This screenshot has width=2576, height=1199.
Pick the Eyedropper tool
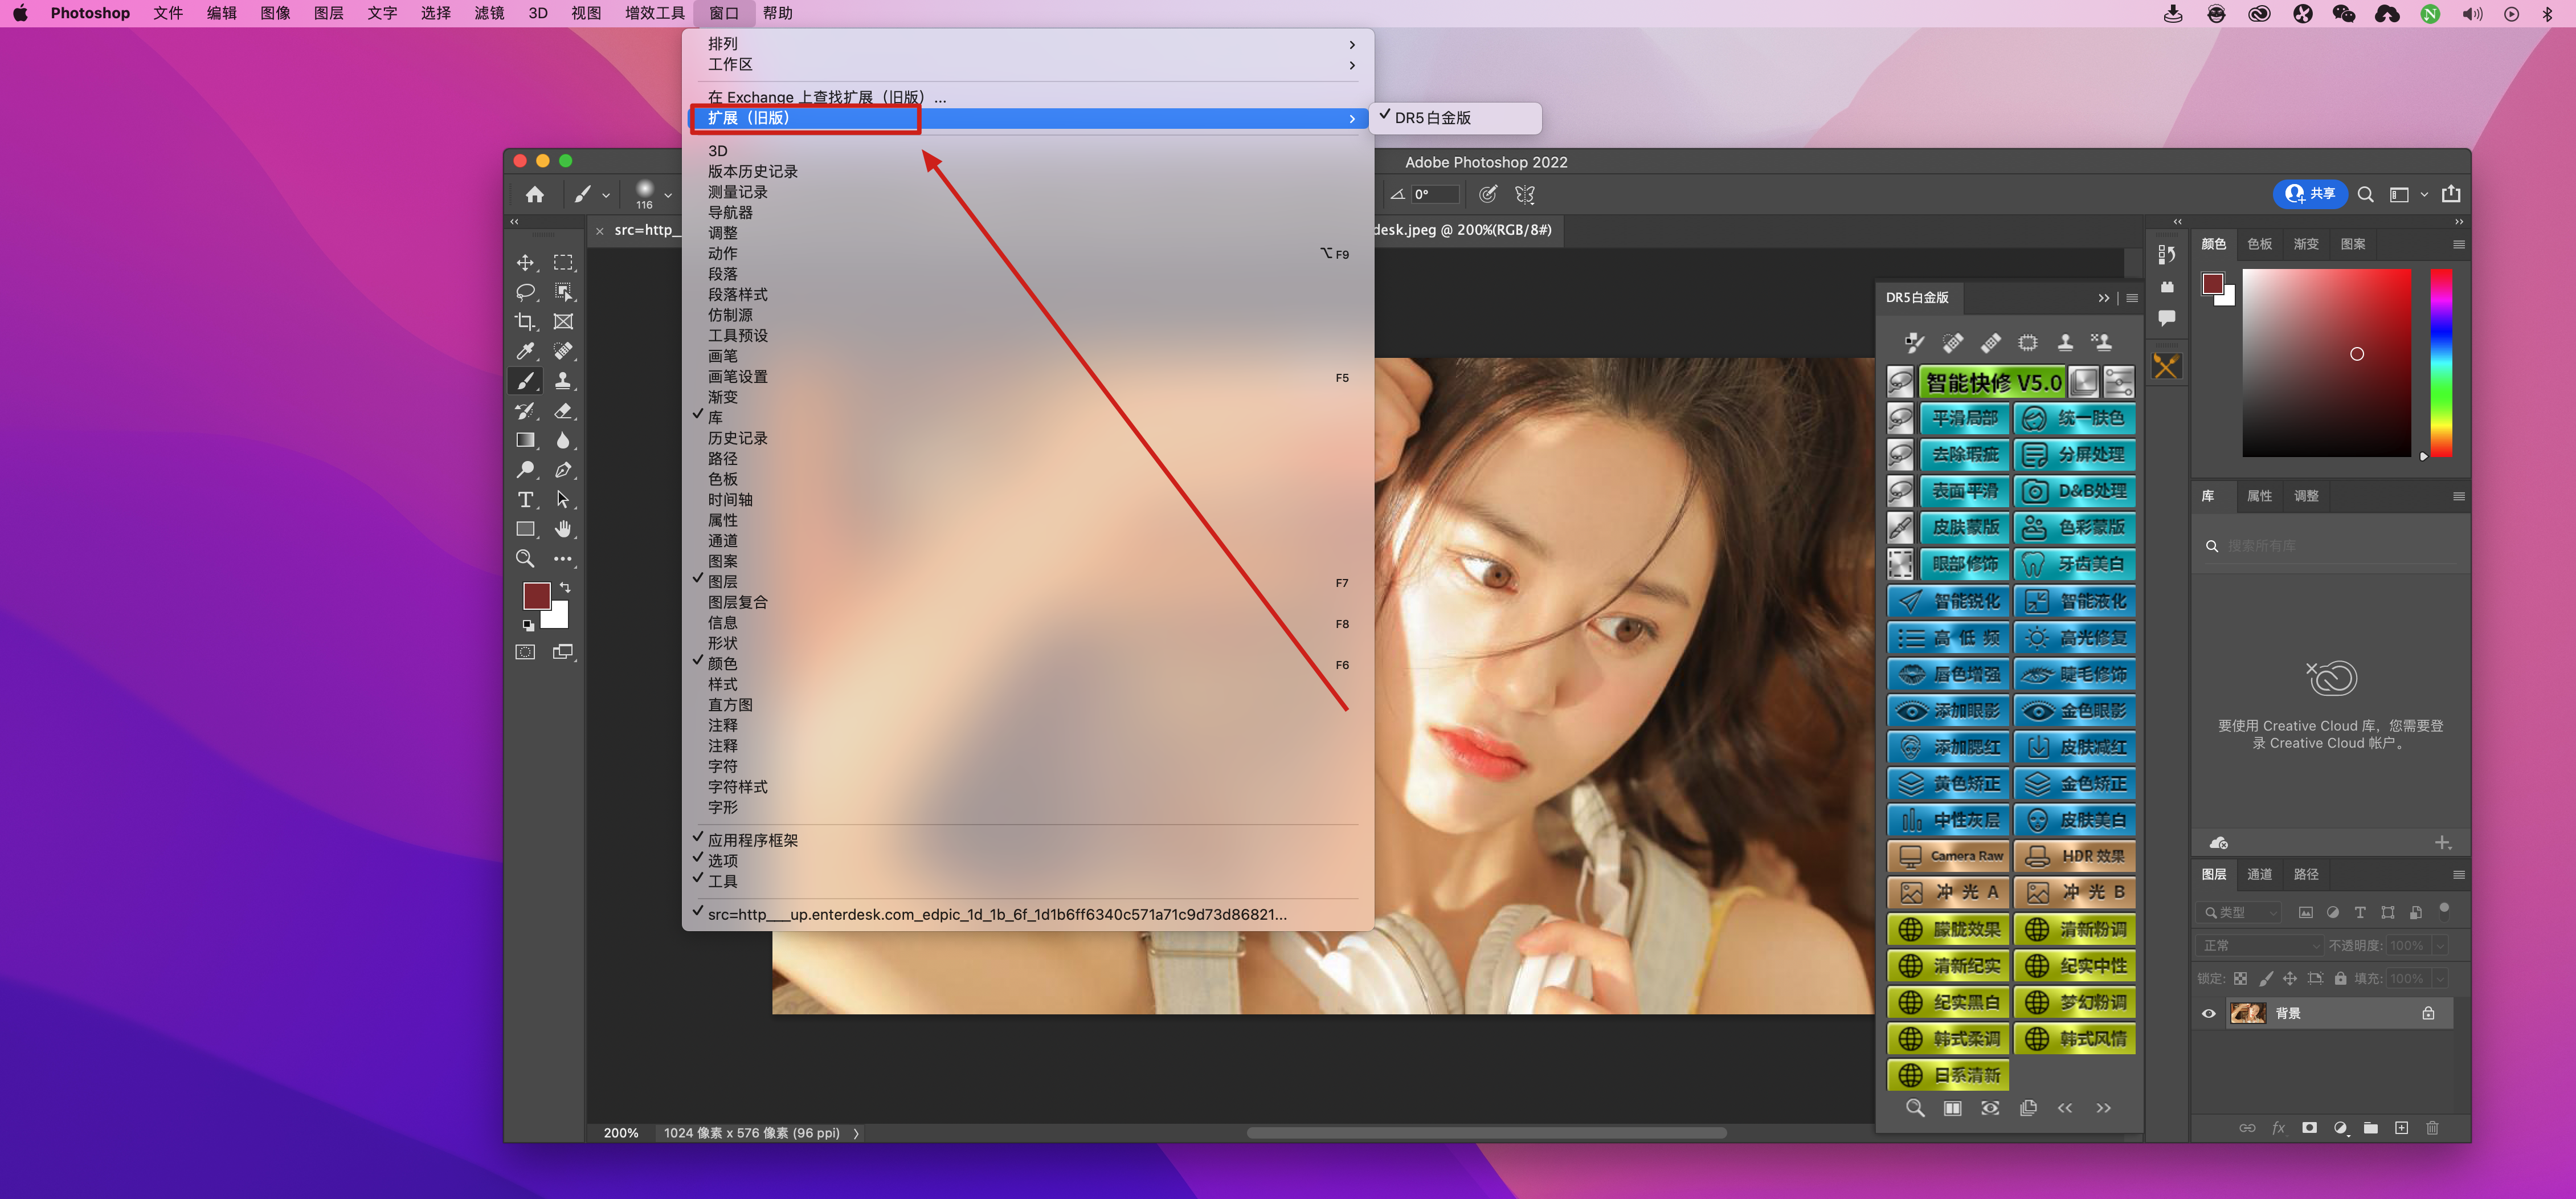pos(524,351)
